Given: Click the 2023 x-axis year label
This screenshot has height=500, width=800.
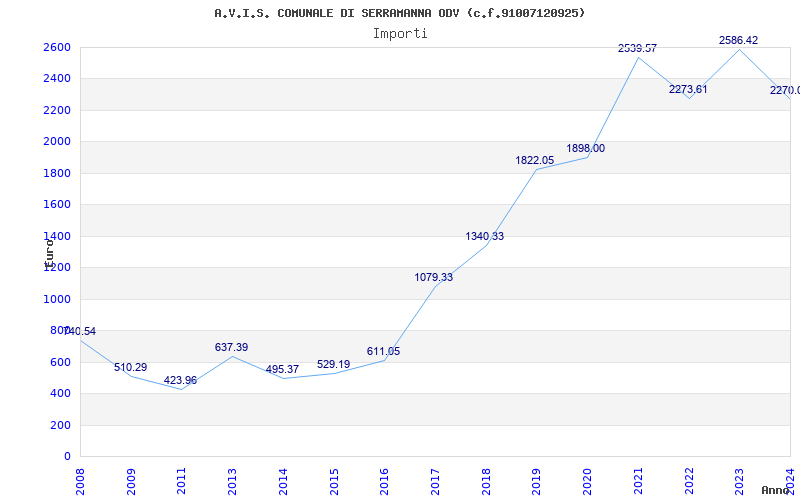Looking at the screenshot, I should coord(739,482).
